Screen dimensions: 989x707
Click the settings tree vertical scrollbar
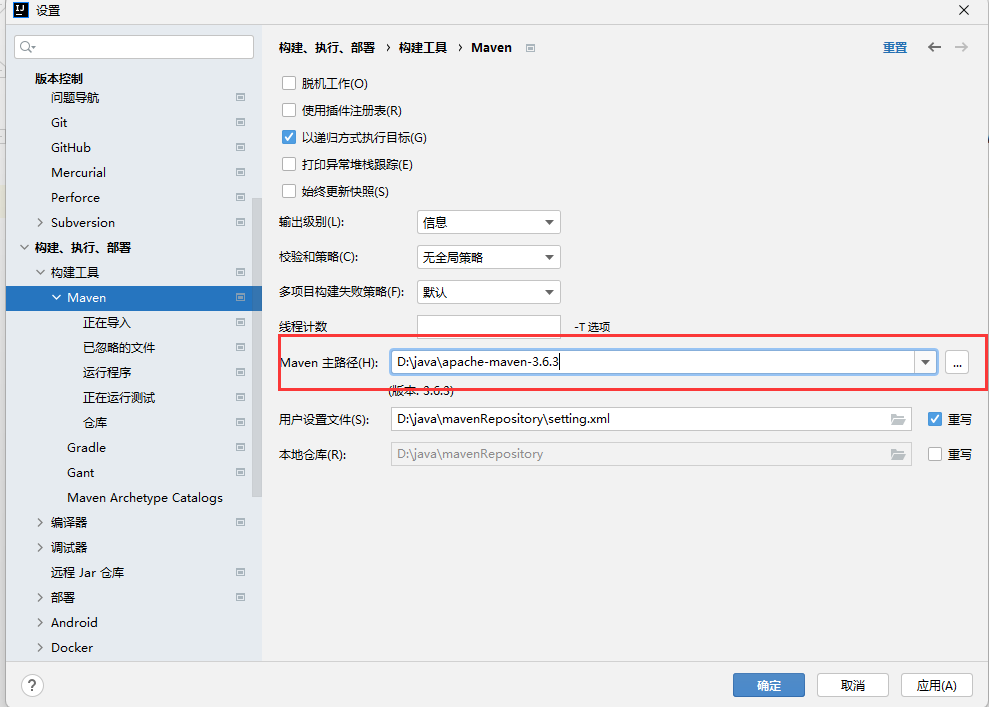[256, 347]
